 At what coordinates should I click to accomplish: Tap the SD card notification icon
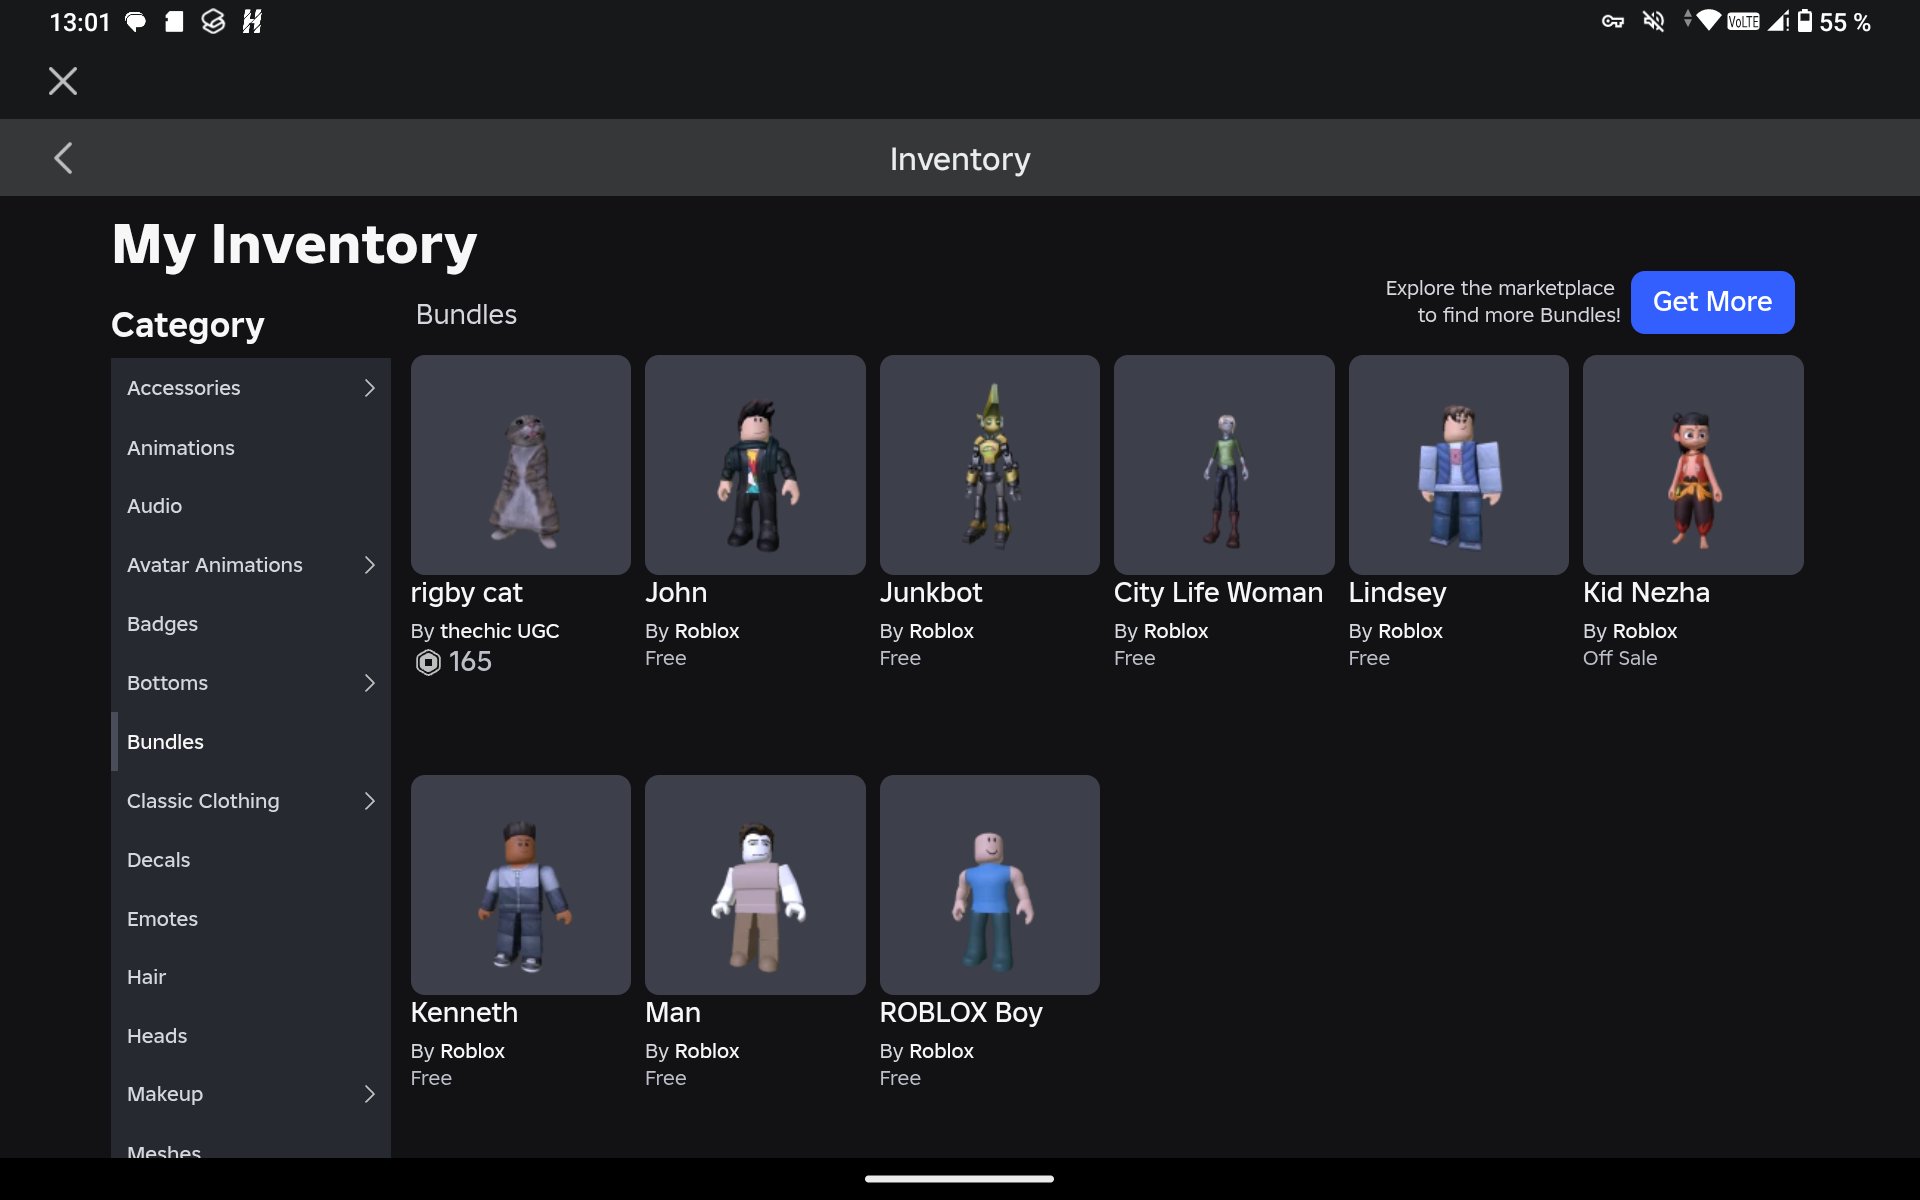[174, 21]
